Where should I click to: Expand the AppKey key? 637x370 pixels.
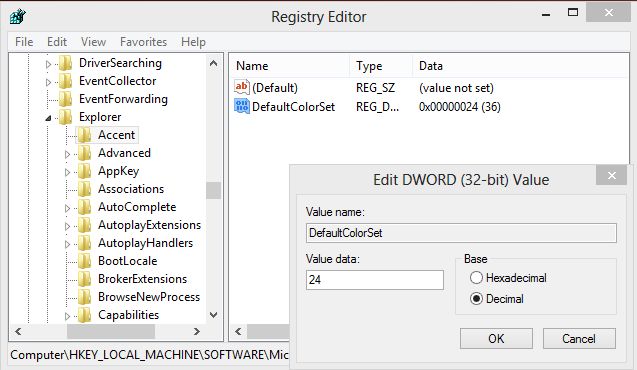67,172
